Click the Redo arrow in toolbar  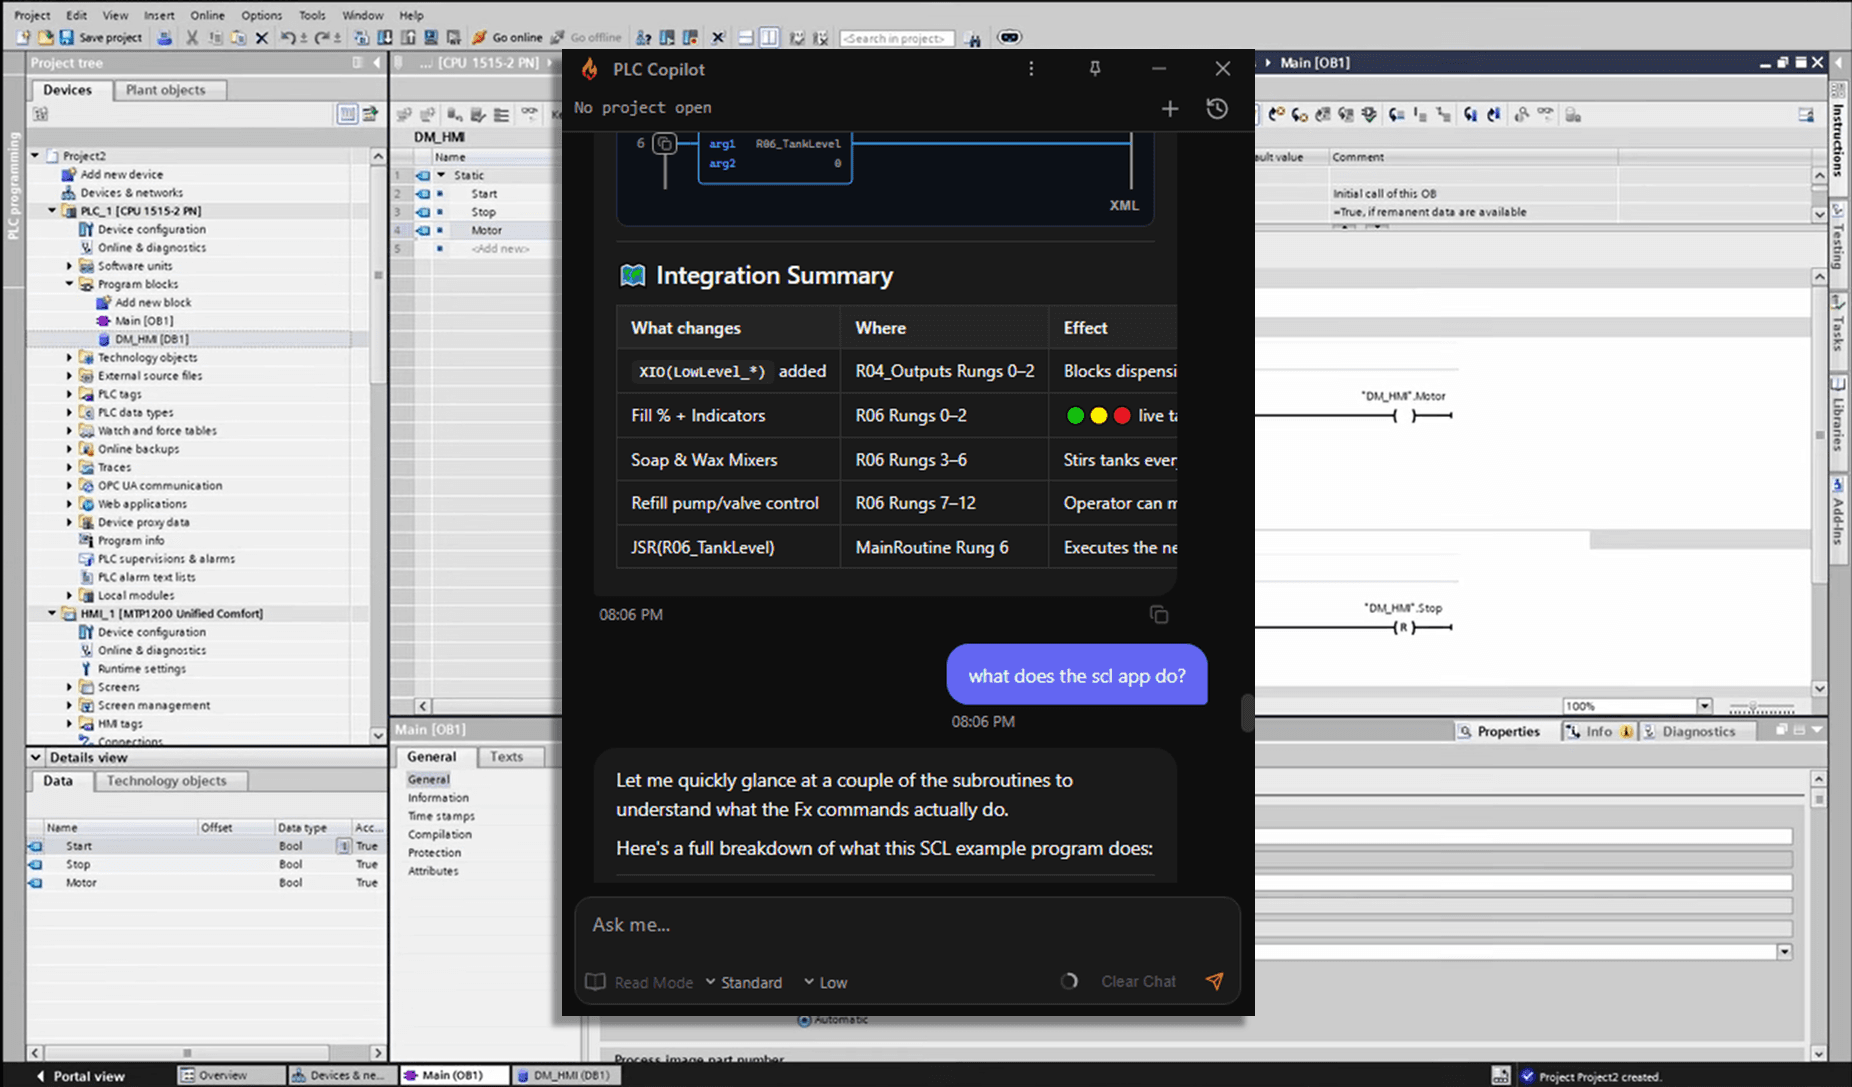click(x=322, y=38)
